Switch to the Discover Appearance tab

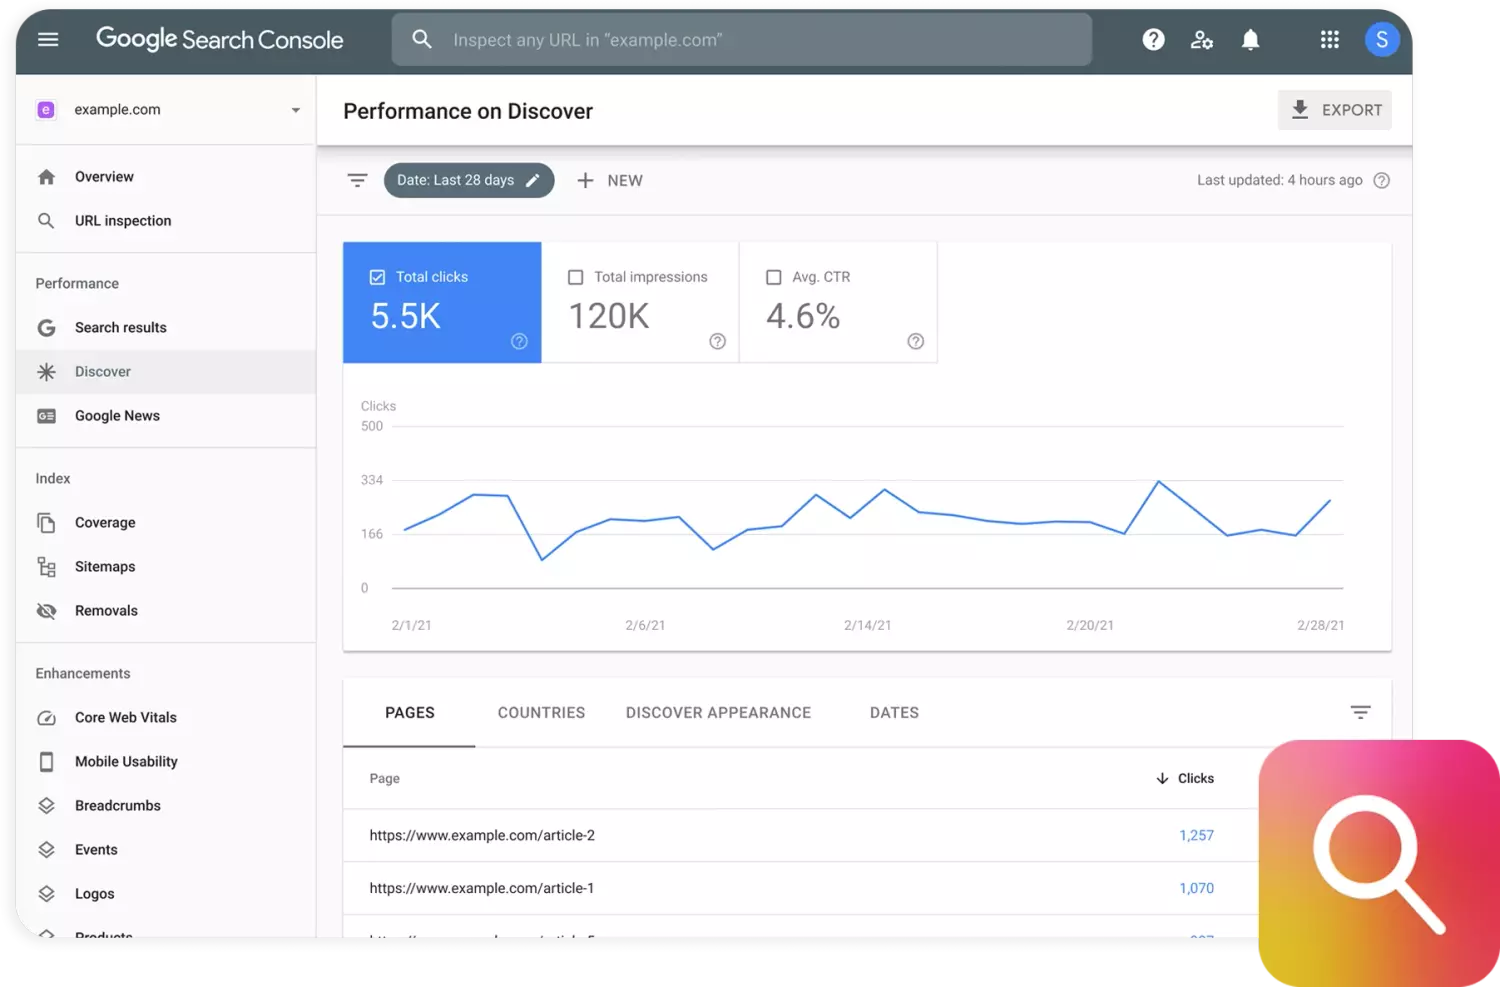[718, 712]
